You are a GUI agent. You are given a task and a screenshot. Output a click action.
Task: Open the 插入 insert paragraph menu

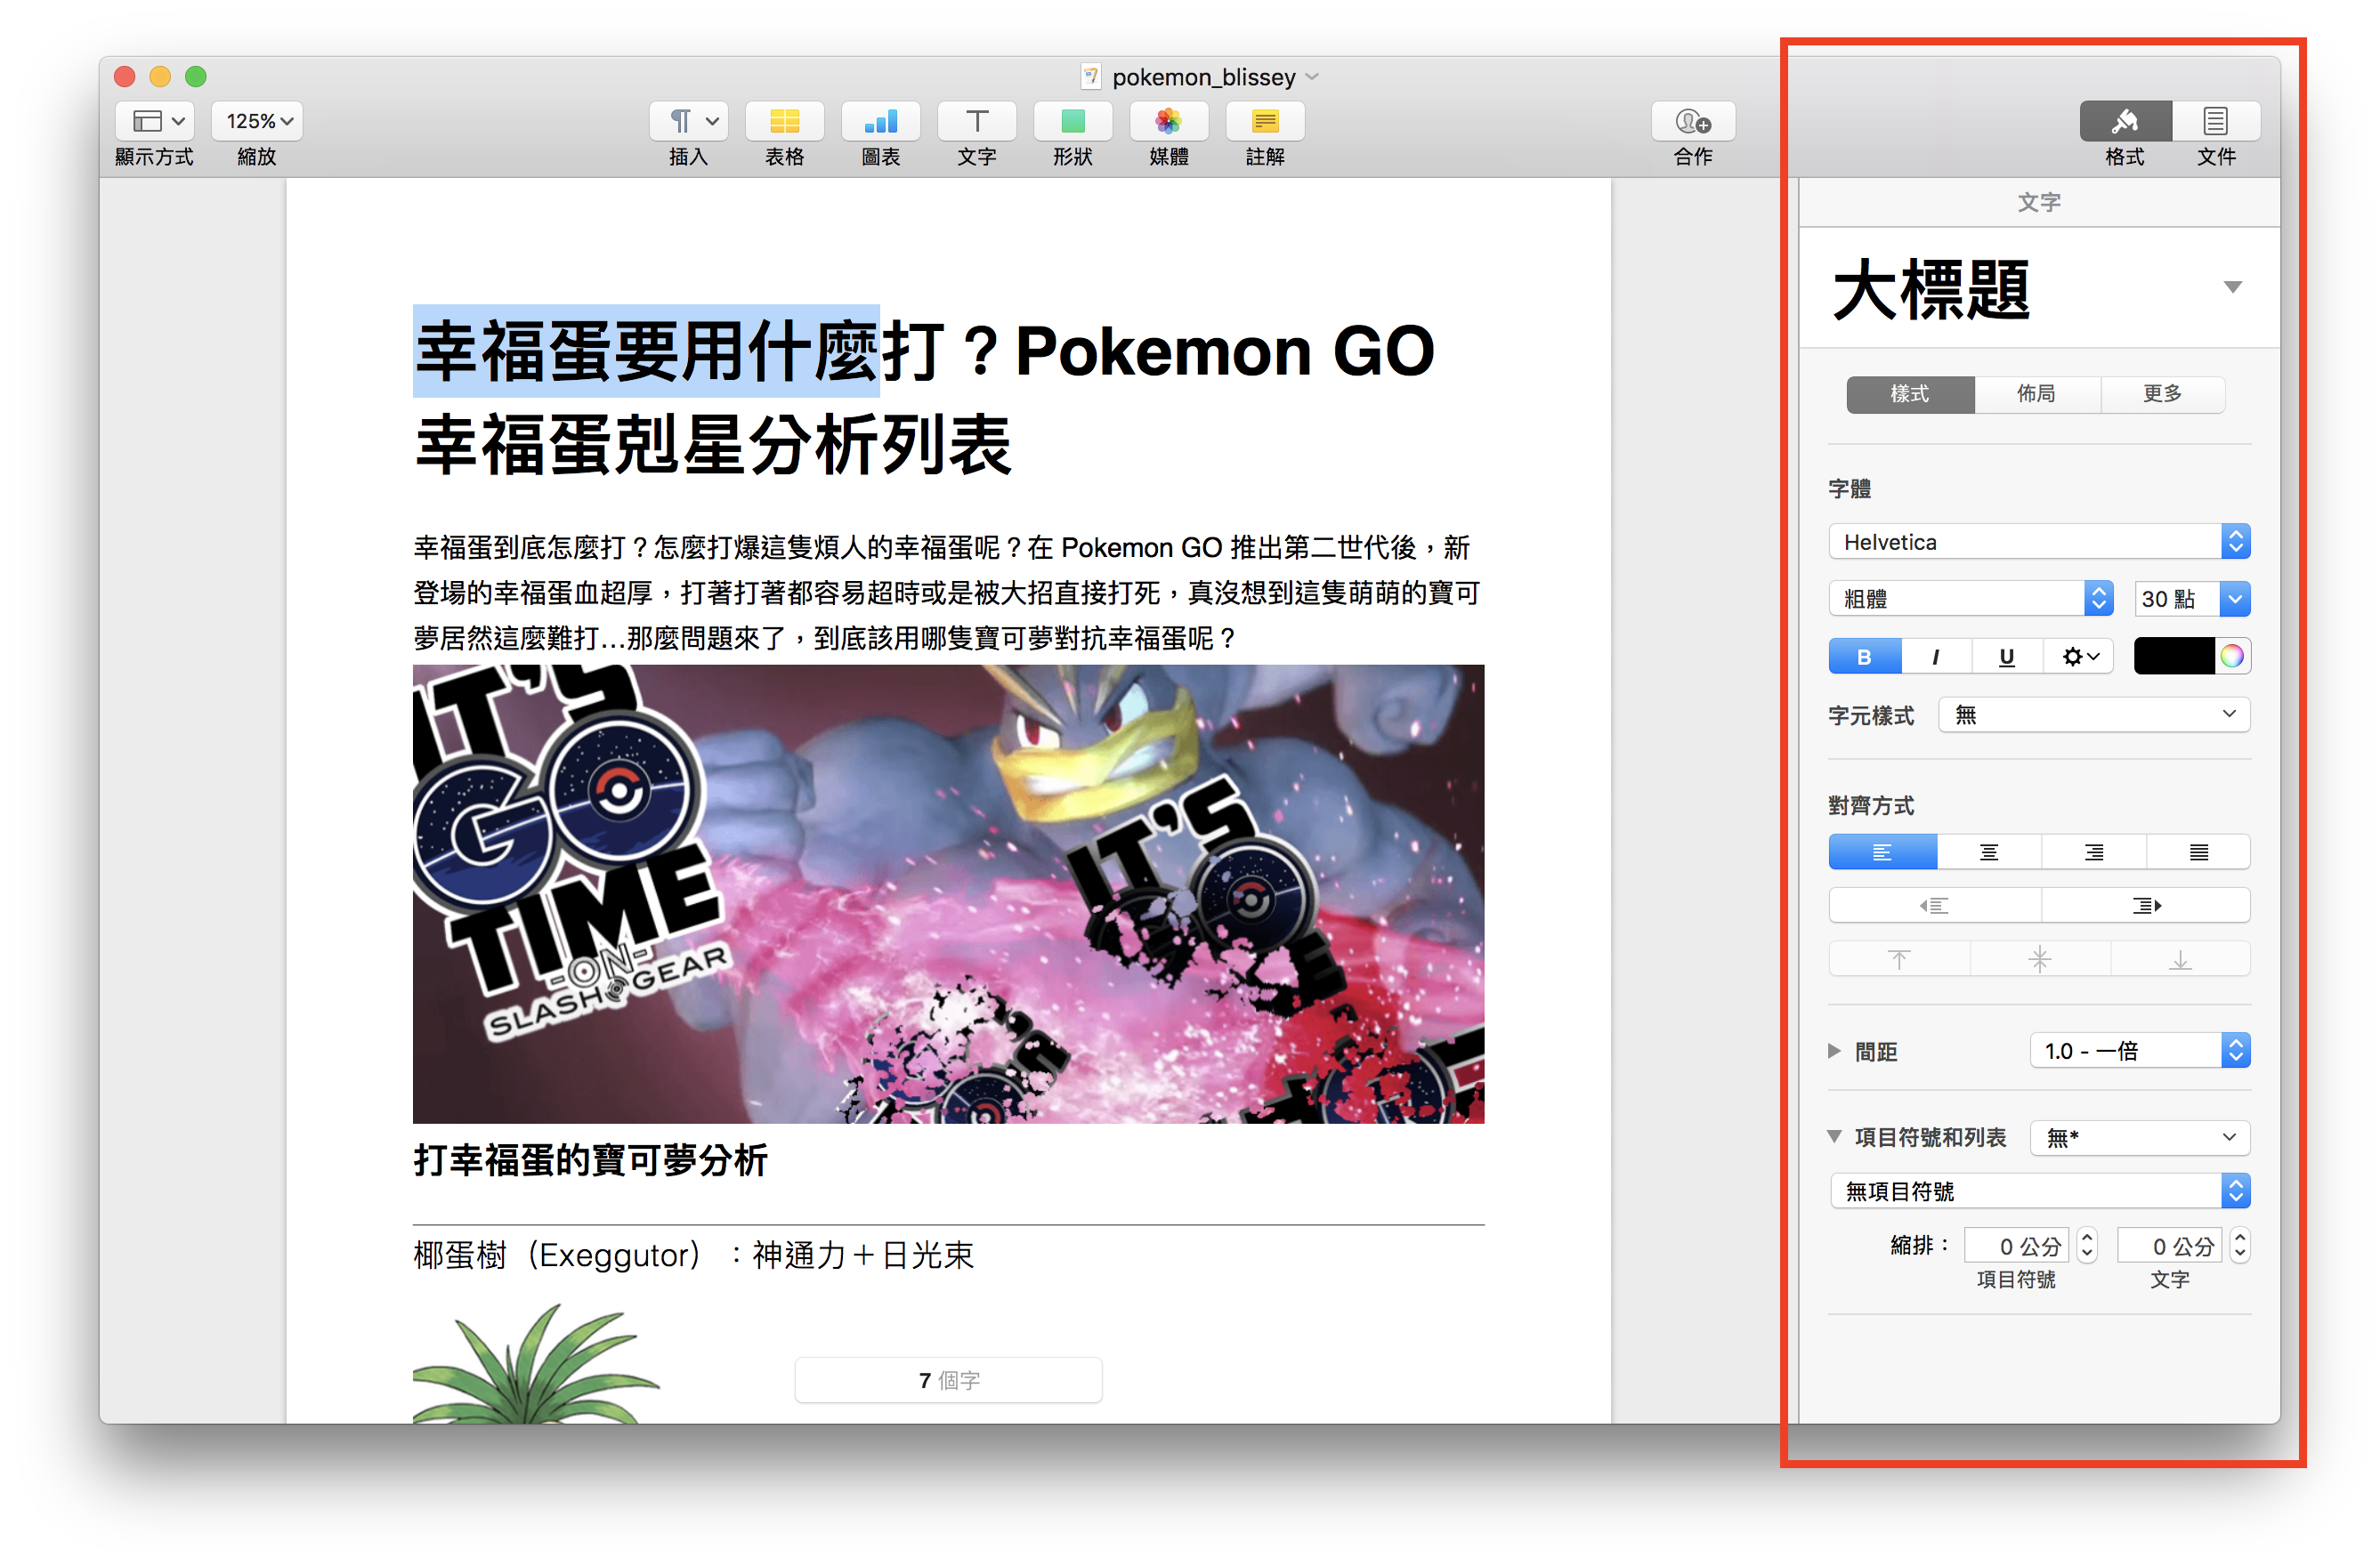point(689,121)
